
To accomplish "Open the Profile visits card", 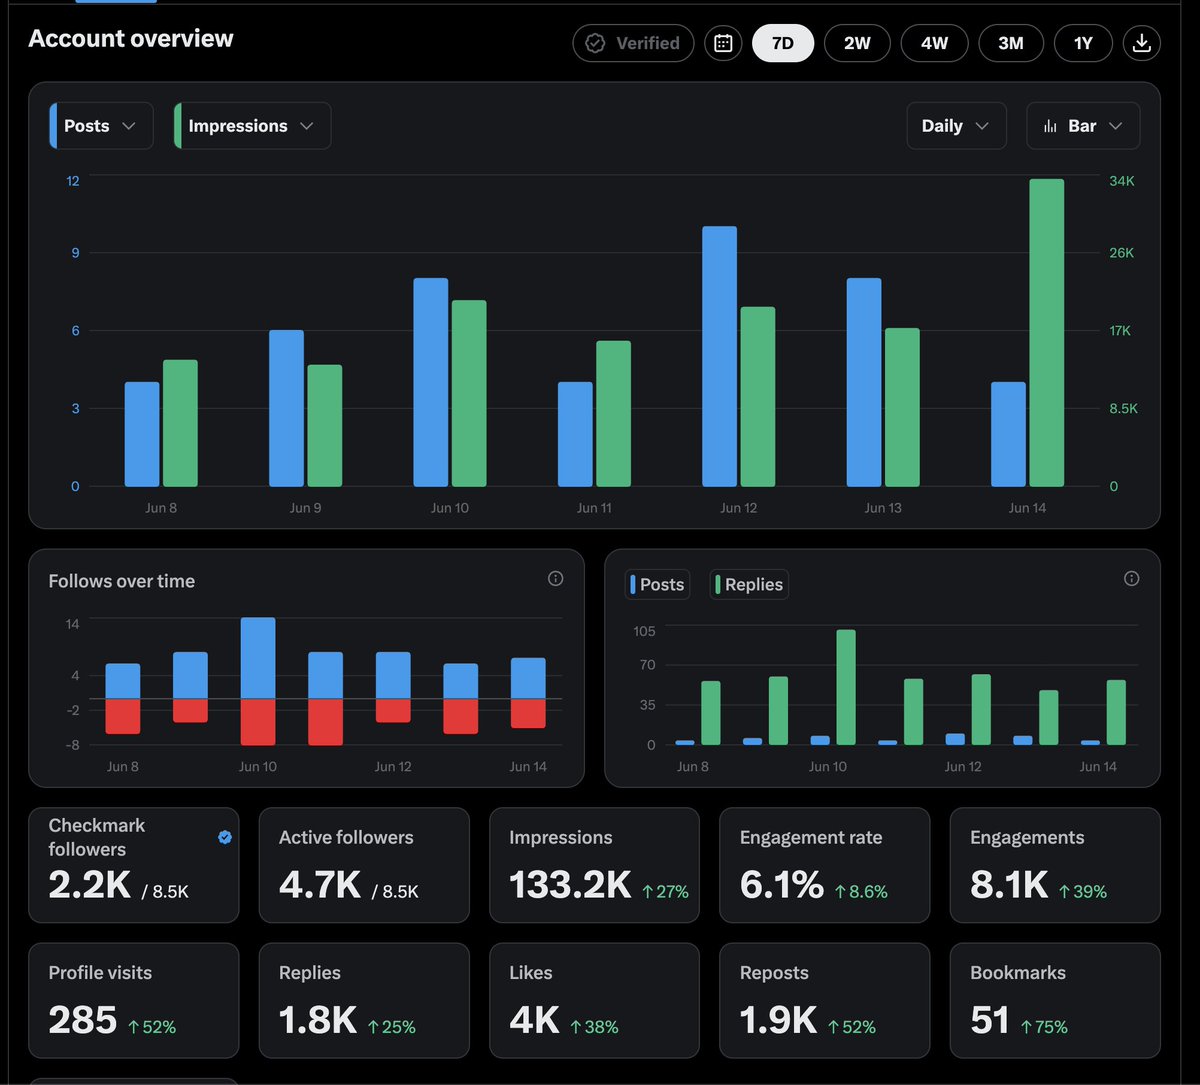I will [134, 1000].
